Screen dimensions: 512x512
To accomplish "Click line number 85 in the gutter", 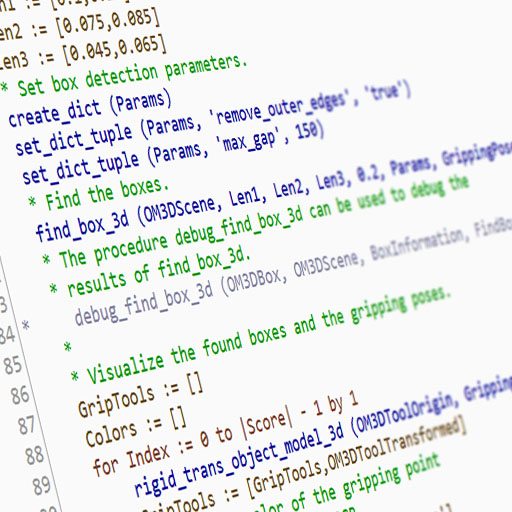I will 13,365.
